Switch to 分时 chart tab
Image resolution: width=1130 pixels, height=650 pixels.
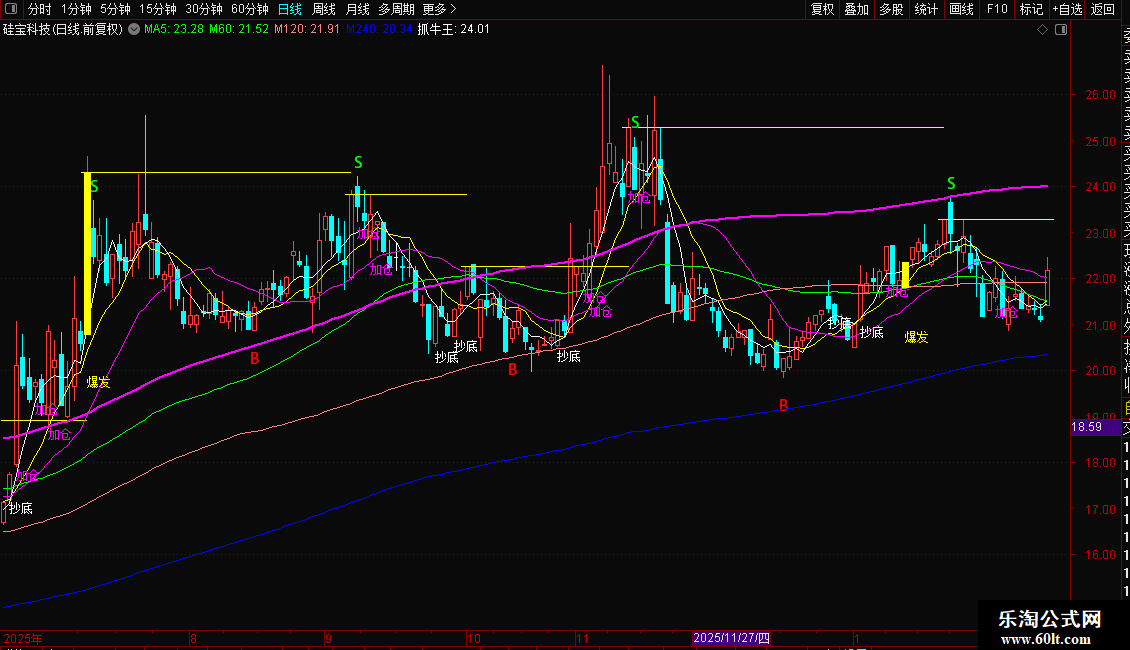coord(40,9)
